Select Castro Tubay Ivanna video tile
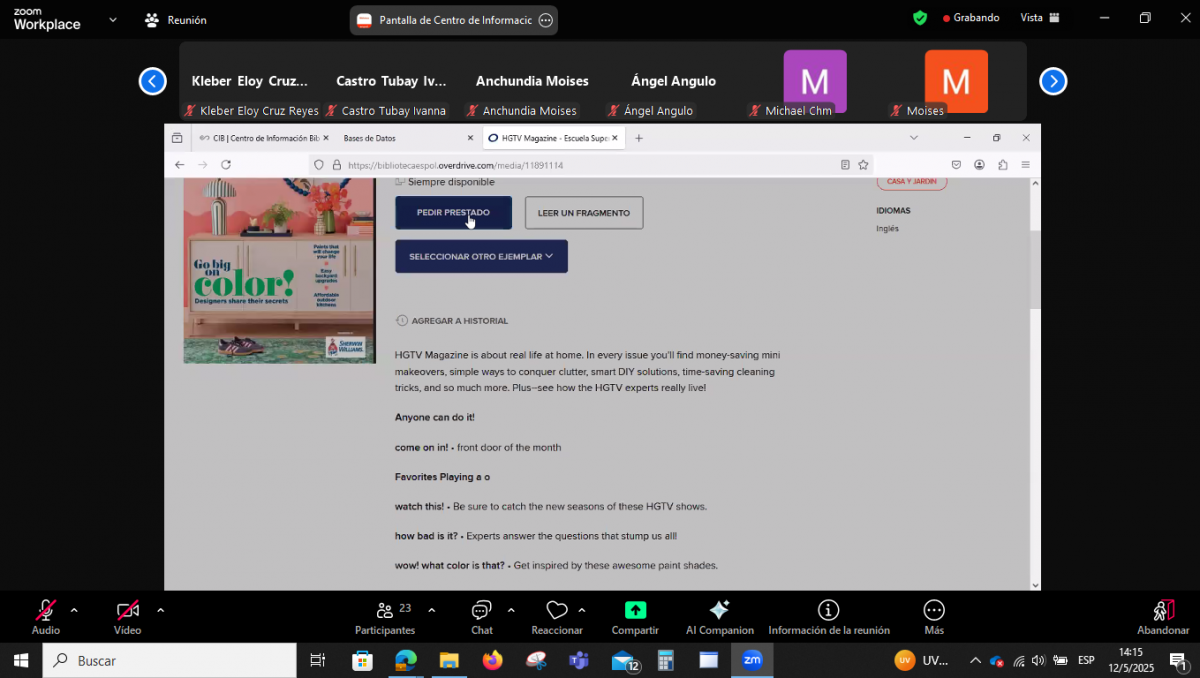The height and width of the screenshot is (678, 1200). coord(391,81)
